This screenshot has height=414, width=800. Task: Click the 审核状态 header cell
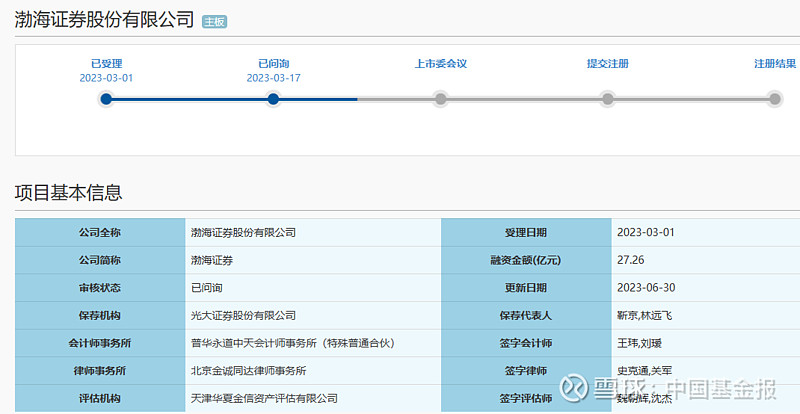click(100, 288)
